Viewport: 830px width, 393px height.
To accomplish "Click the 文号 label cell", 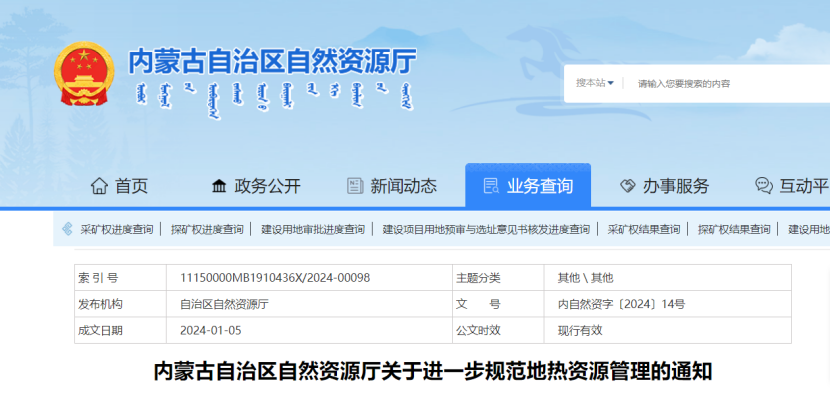I will pyautogui.click(x=498, y=304).
